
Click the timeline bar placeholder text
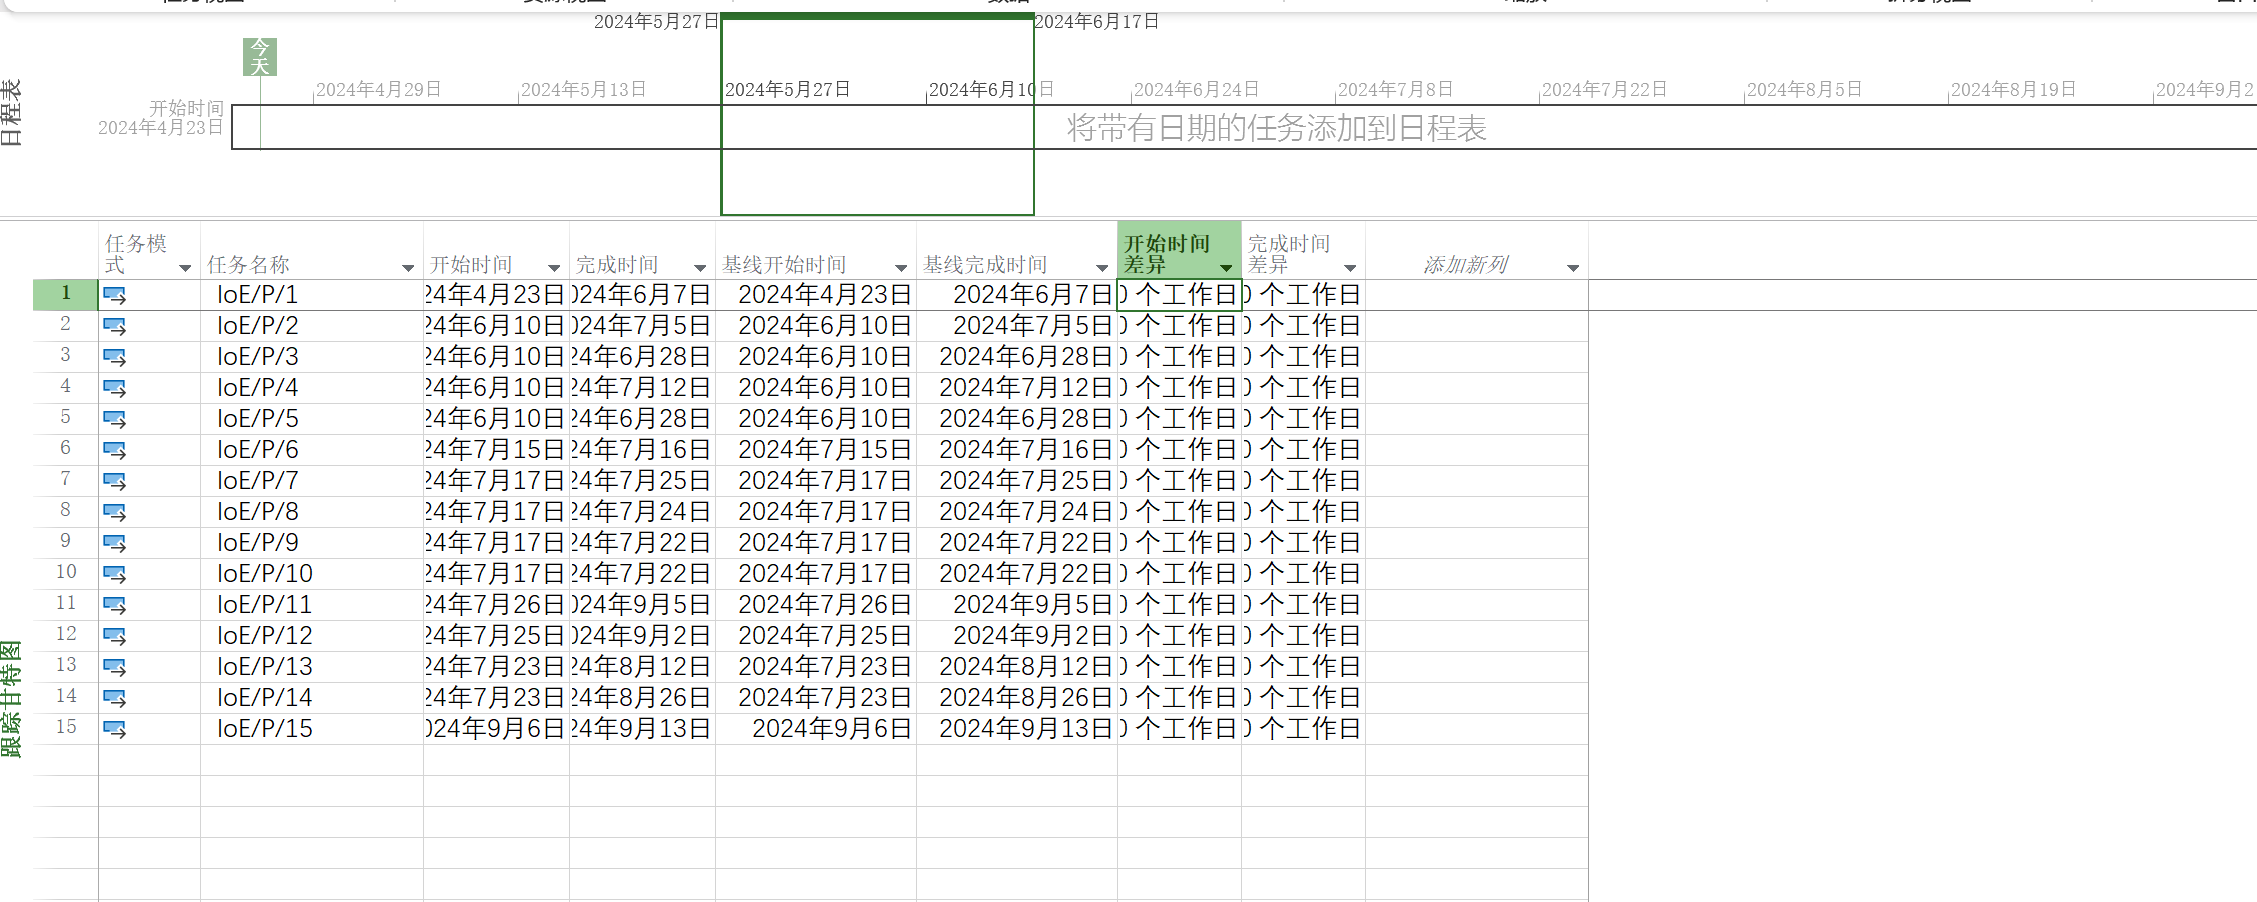(1276, 128)
